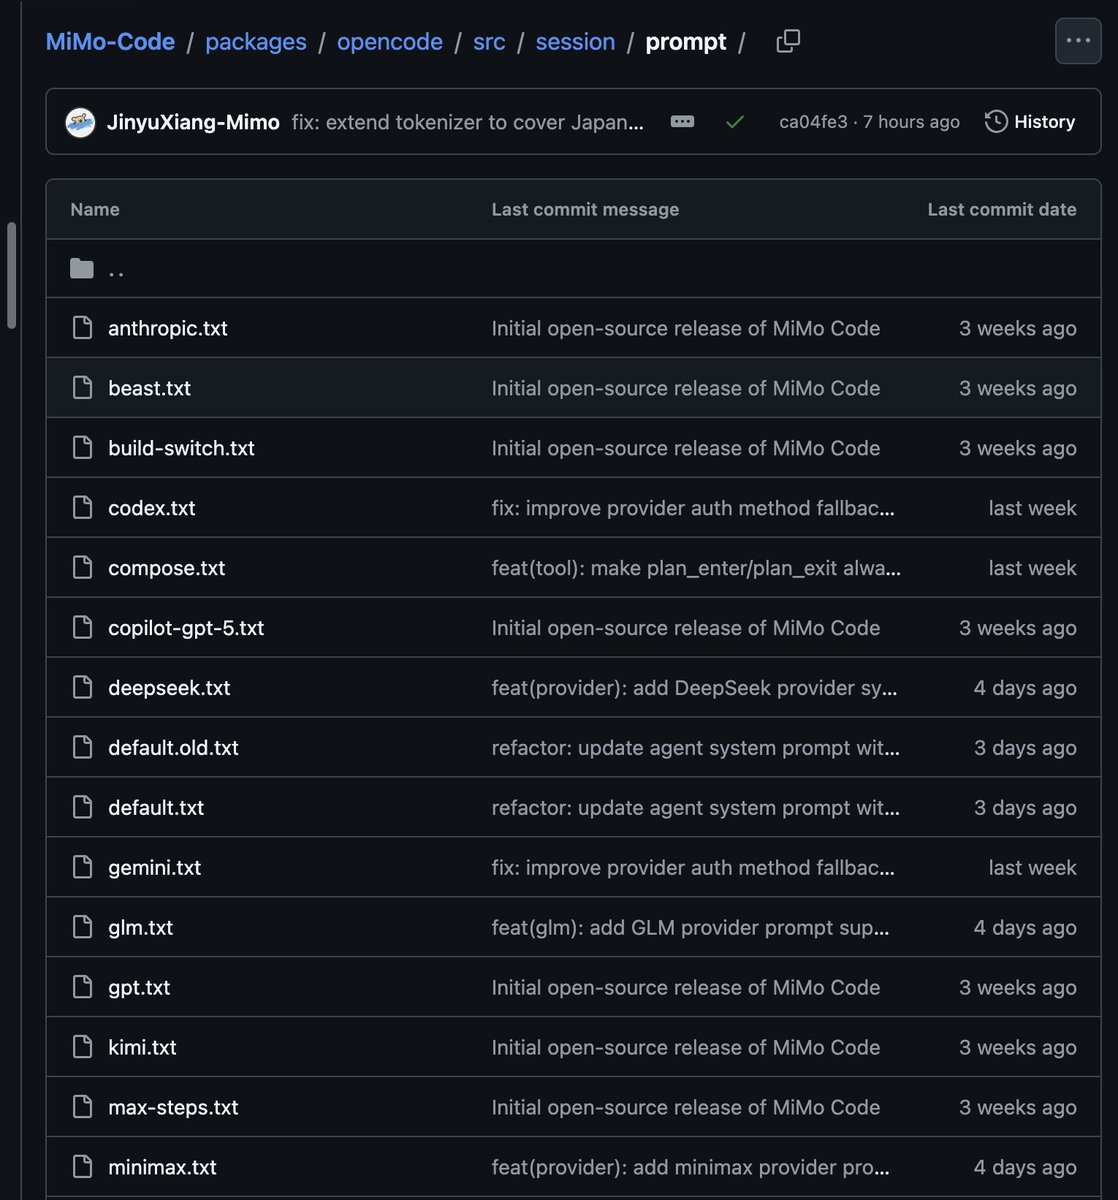This screenshot has width=1118, height=1200.
Task: Click the vertical scrollbar on left edge
Action: click(x=12, y=275)
